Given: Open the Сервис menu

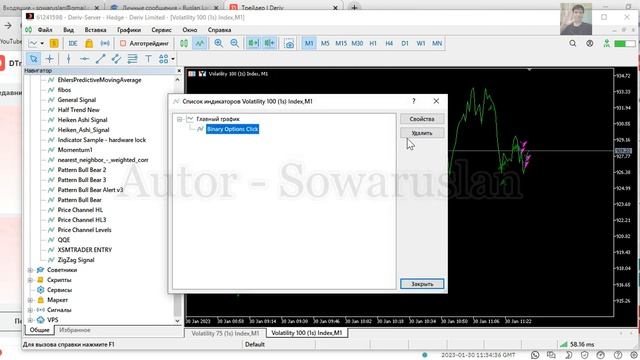Looking at the screenshot, I should [161, 30].
